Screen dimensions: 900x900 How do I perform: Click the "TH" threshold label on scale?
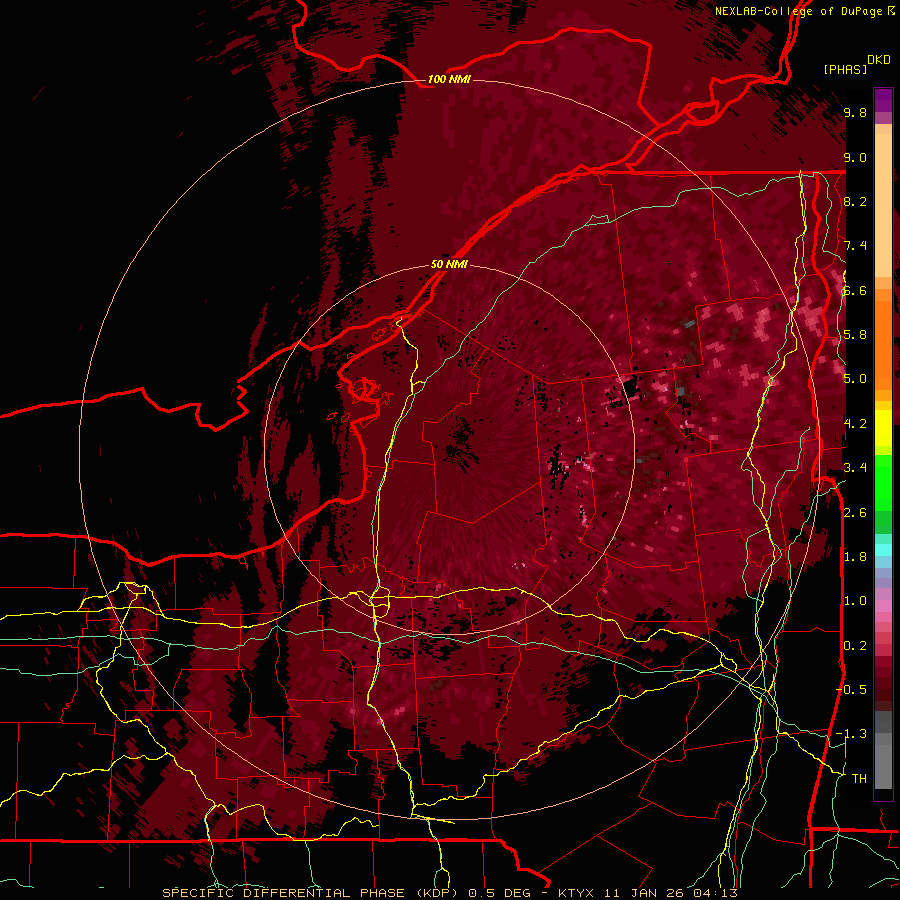pyautogui.click(x=859, y=779)
